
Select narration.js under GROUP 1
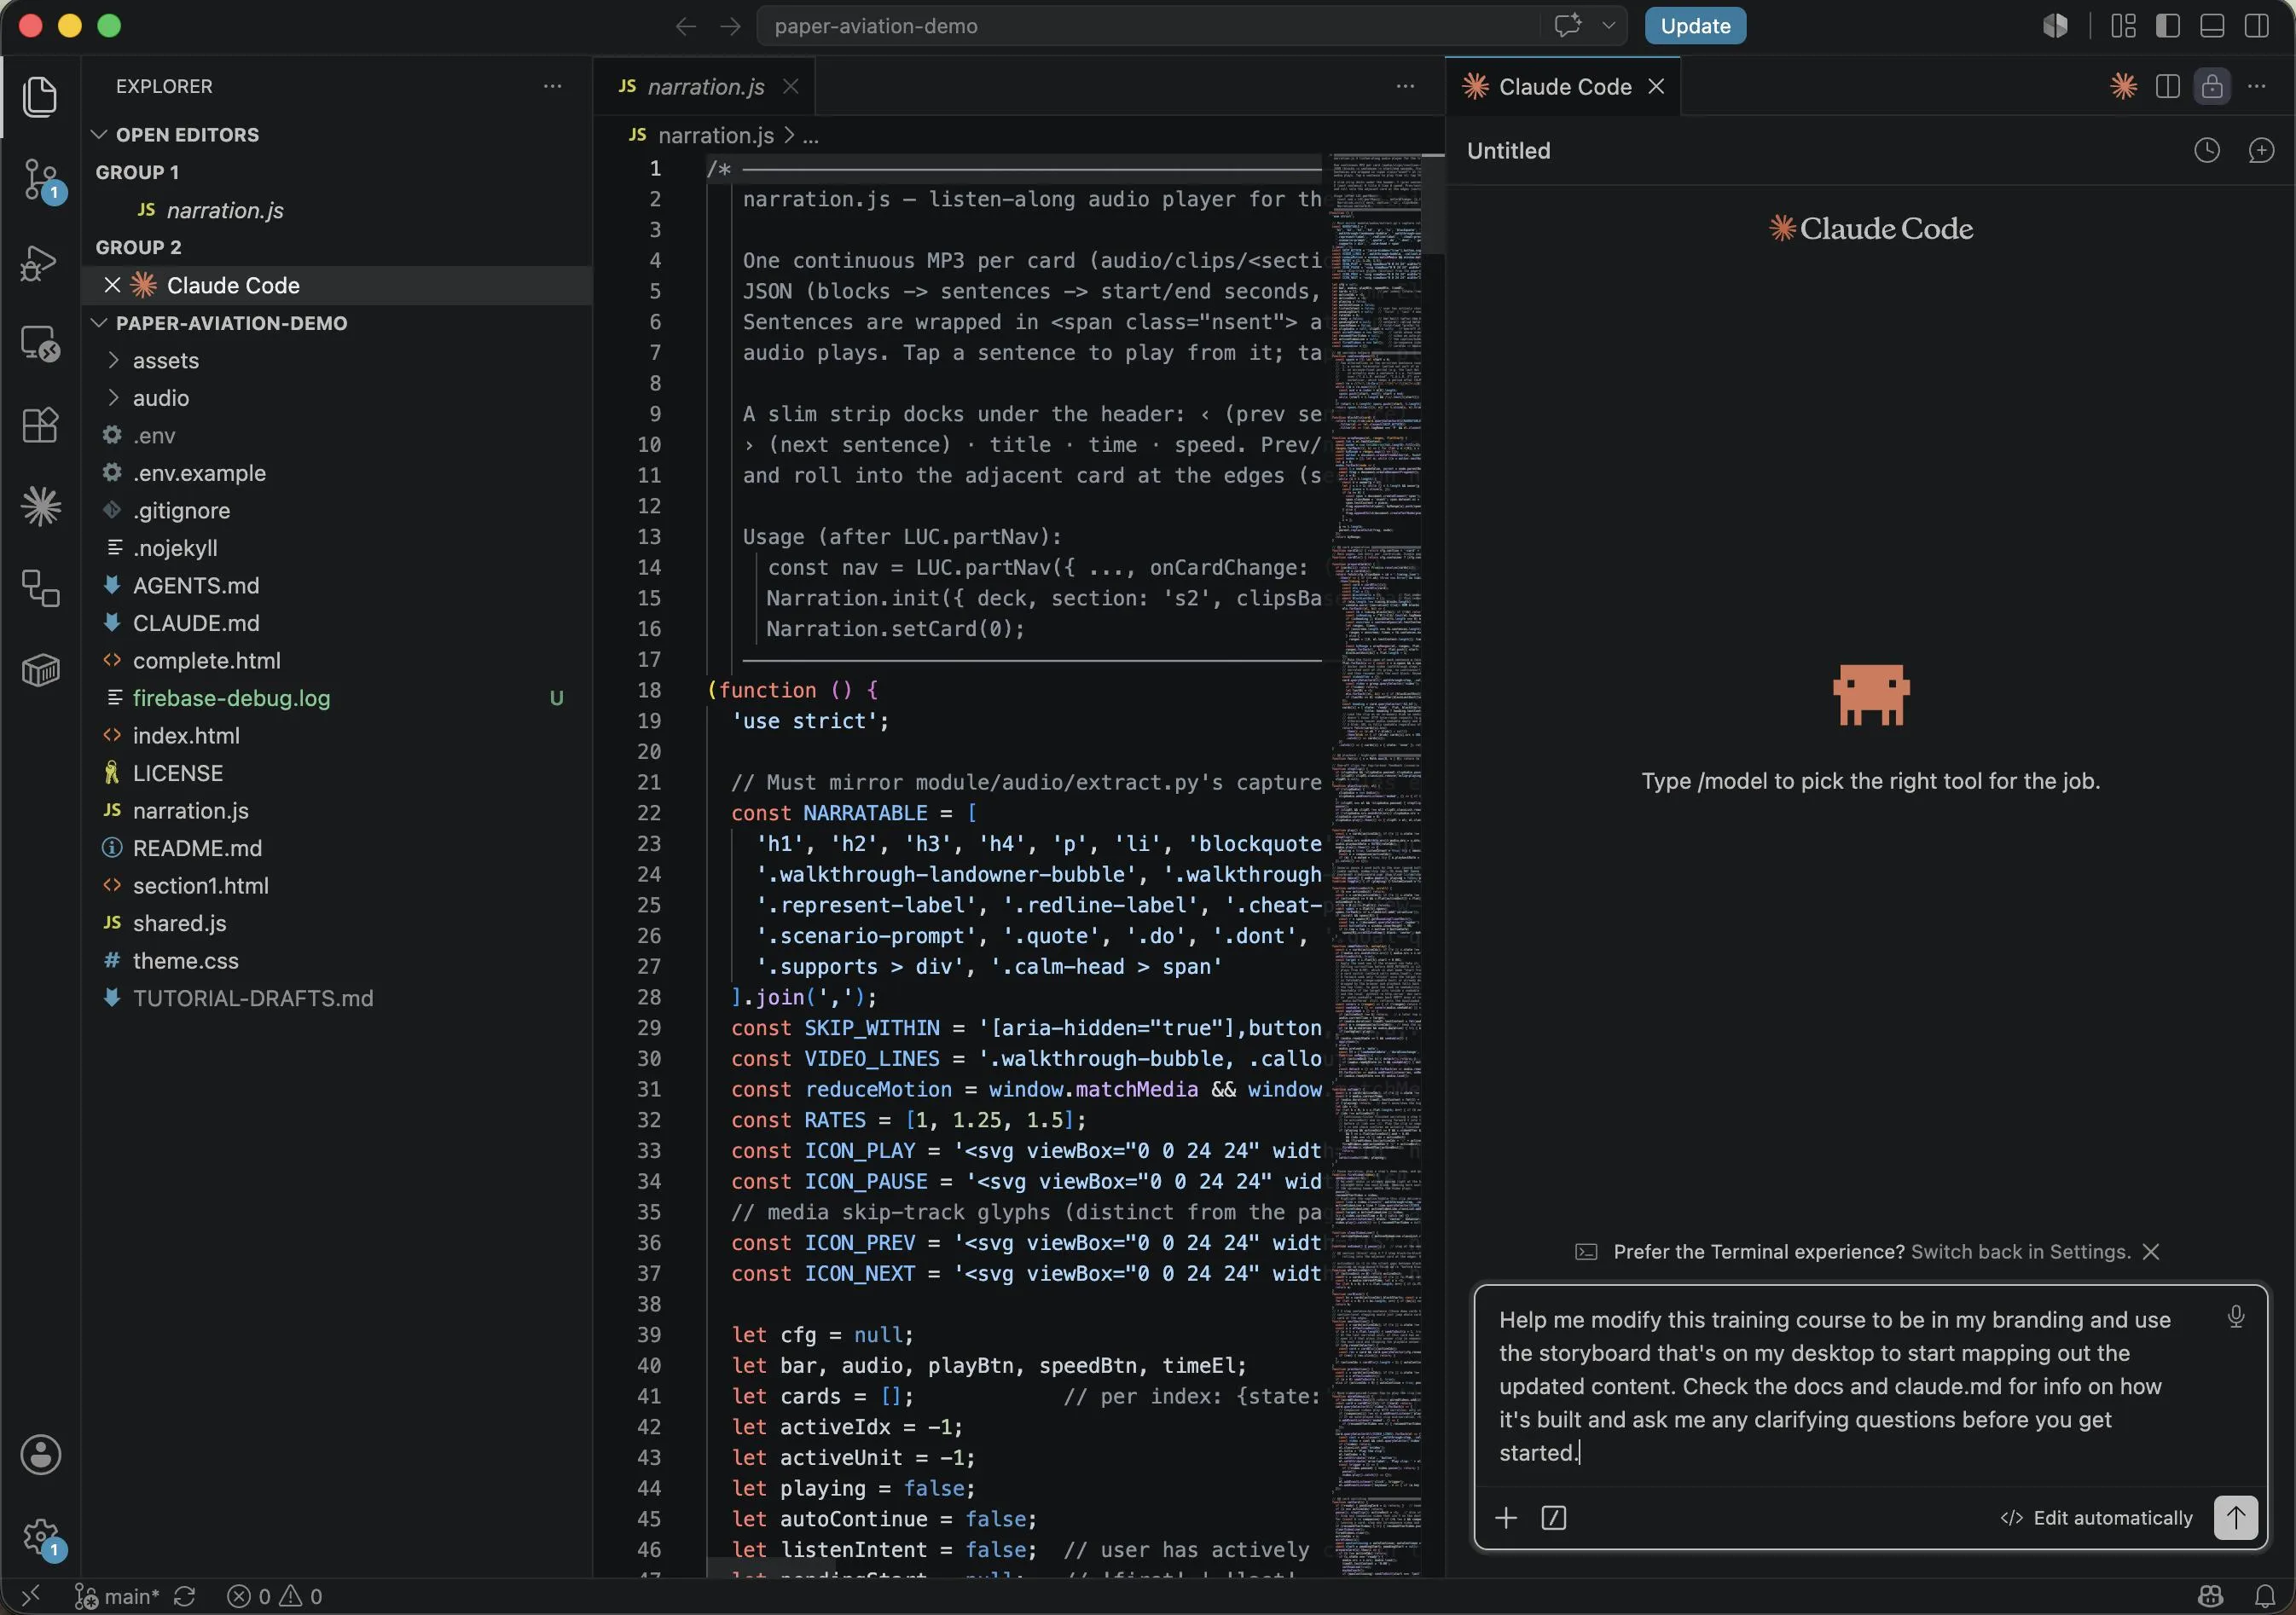225,210
